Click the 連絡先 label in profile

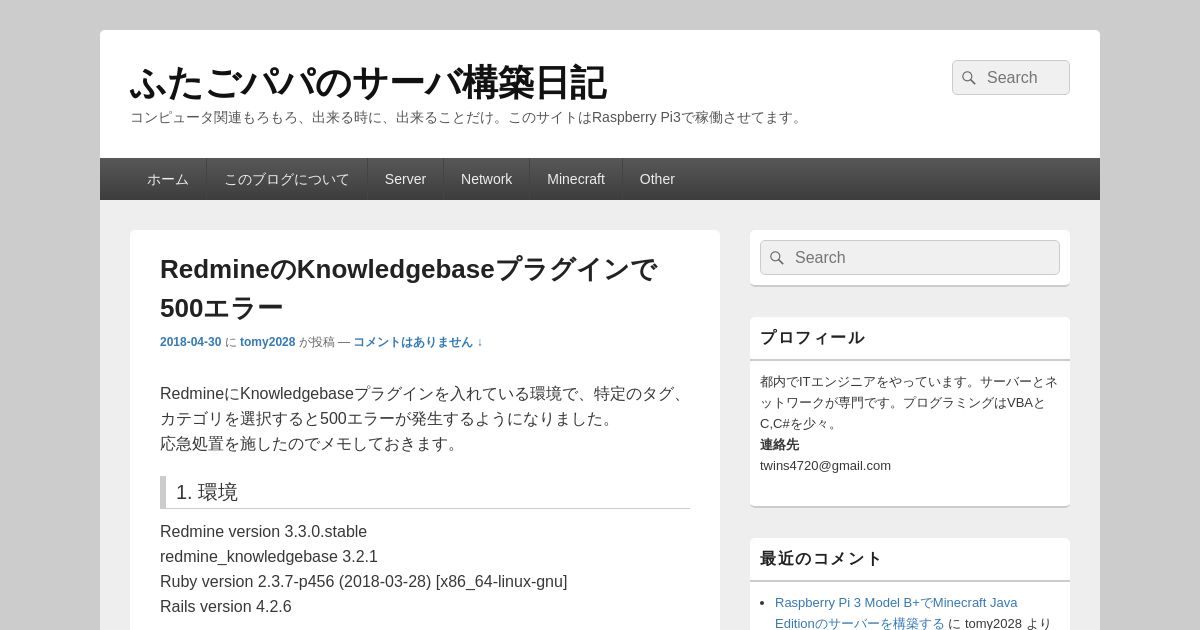coord(779,444)
